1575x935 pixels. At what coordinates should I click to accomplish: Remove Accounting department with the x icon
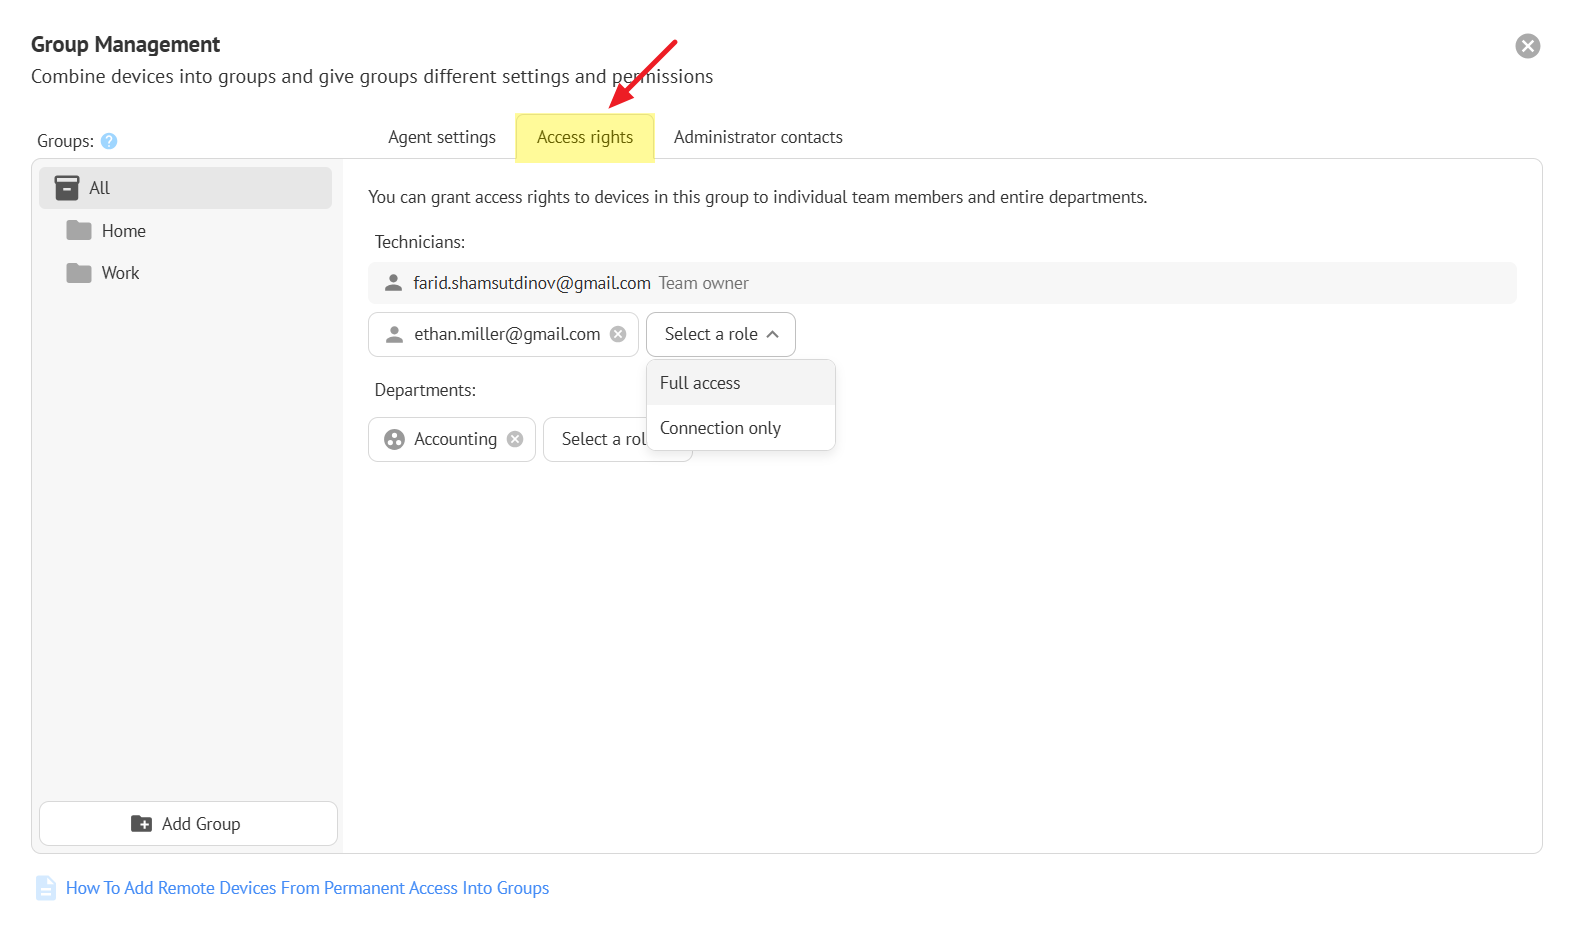(x=515, y=439)
